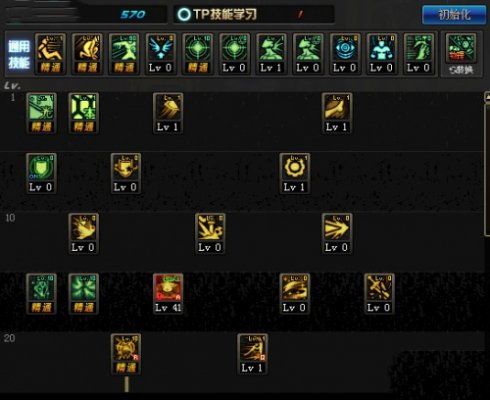This screenshot has width=490, height=400.
Task: Click the 初始化 reset button
Action: point(454,15)
